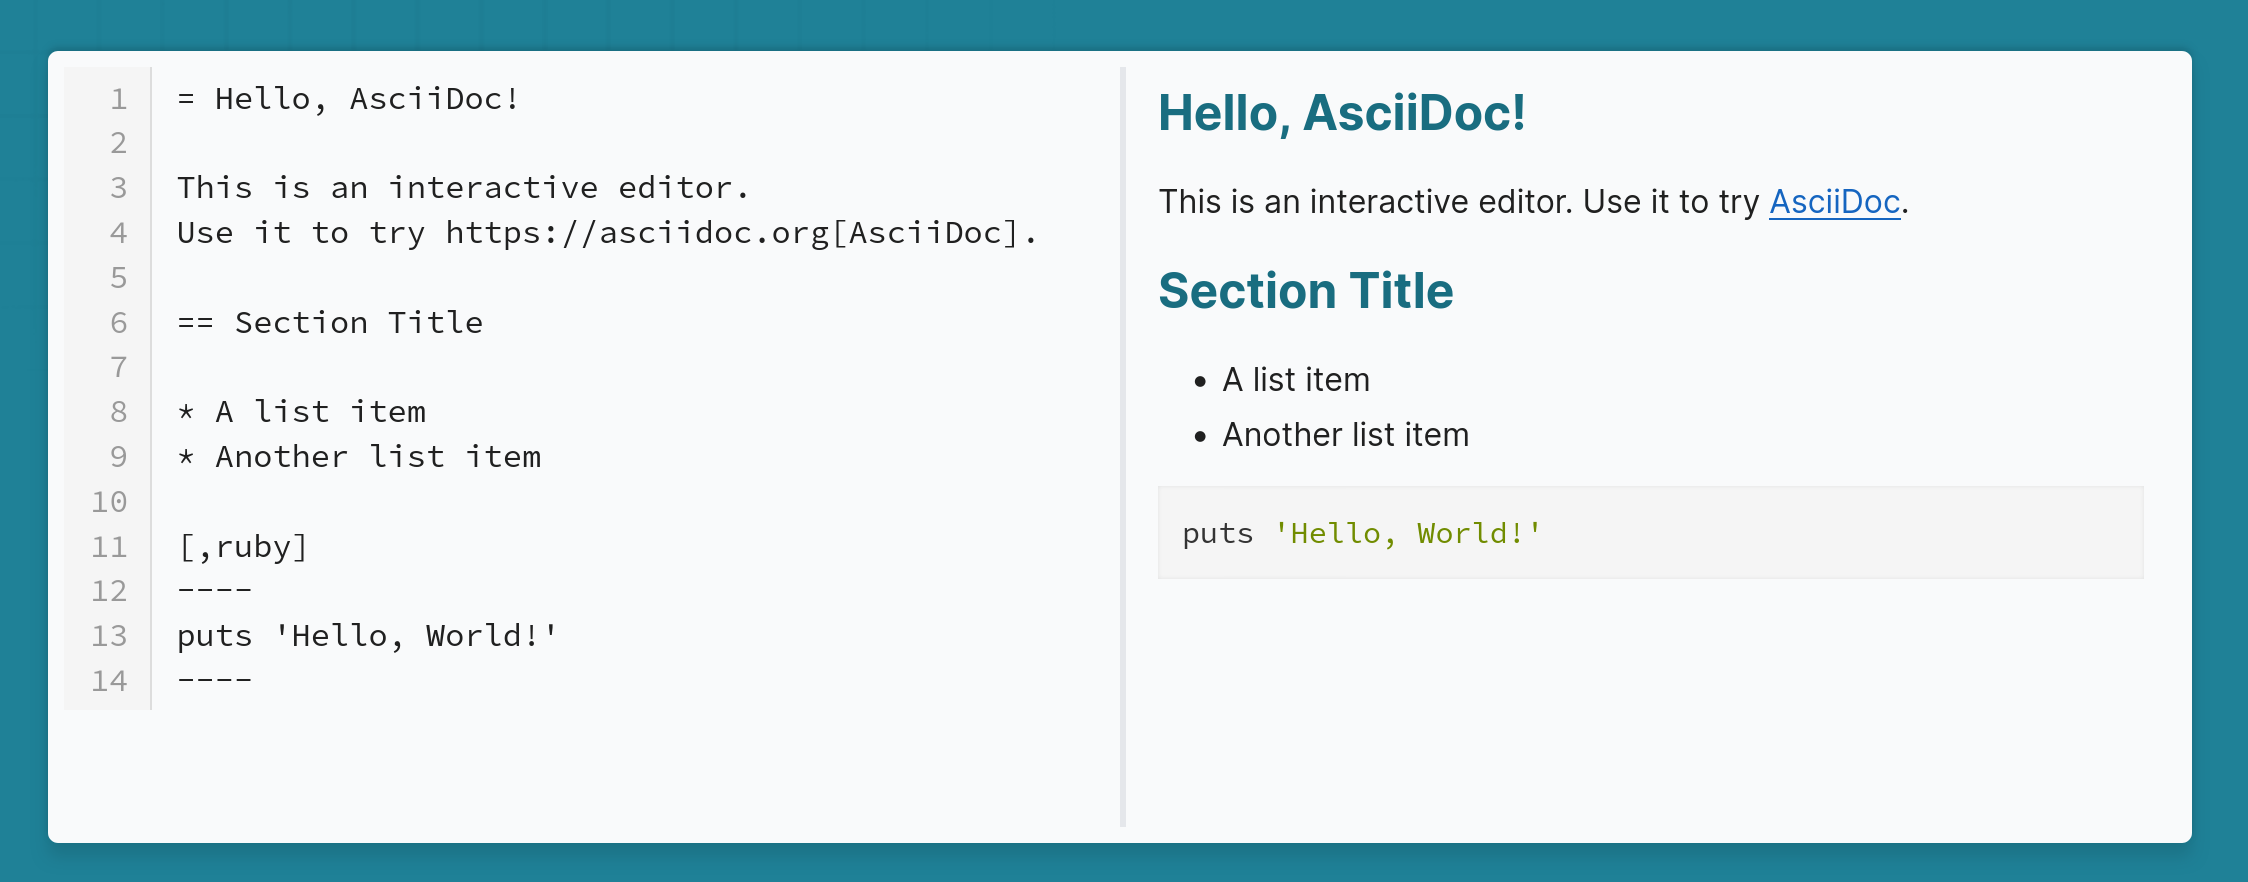Click the editor line '* A list item'
This screenshot has width=2248, height=882.
pos(301,412)
